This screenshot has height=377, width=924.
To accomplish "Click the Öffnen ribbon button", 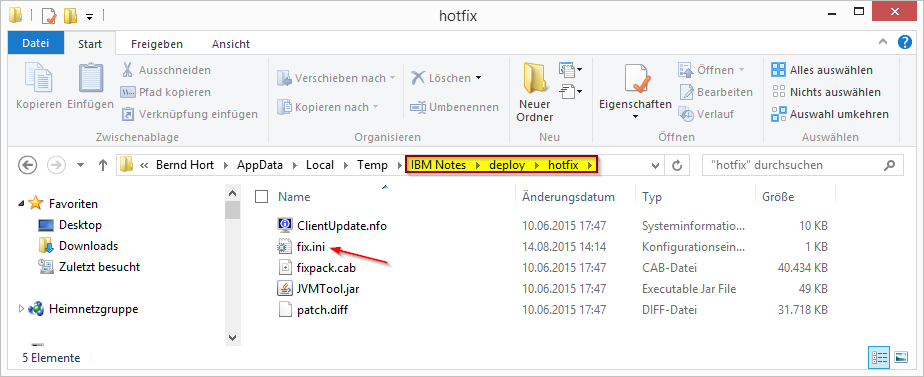I will [x=711, y=70].
